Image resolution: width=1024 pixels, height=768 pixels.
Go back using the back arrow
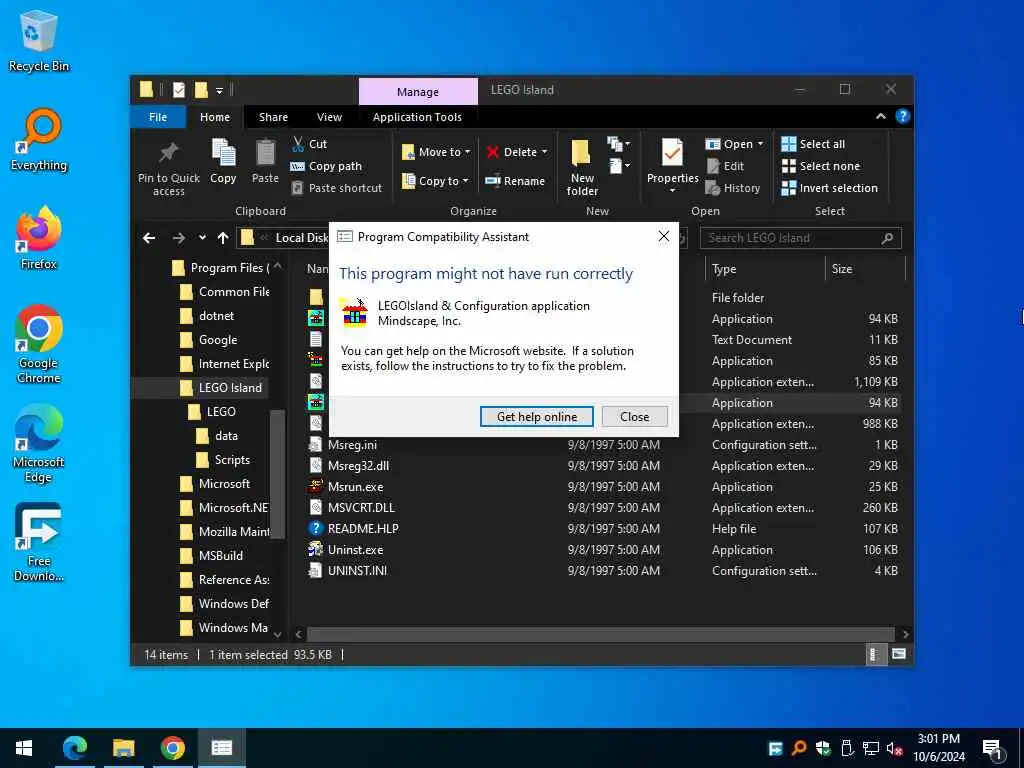149,238
